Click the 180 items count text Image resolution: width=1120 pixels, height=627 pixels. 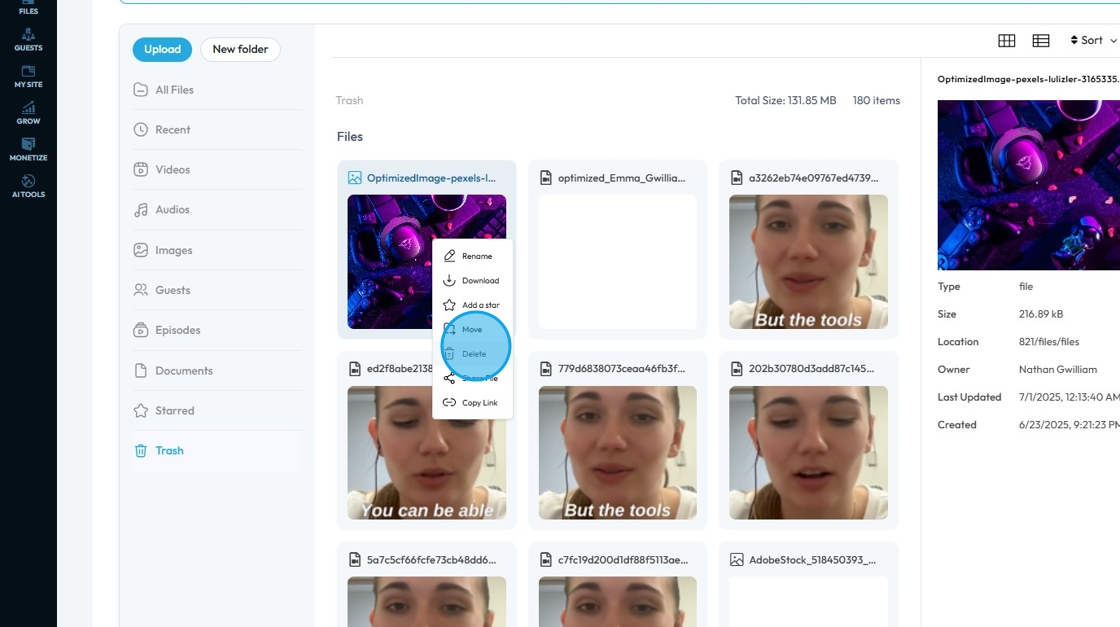point(876,101)
